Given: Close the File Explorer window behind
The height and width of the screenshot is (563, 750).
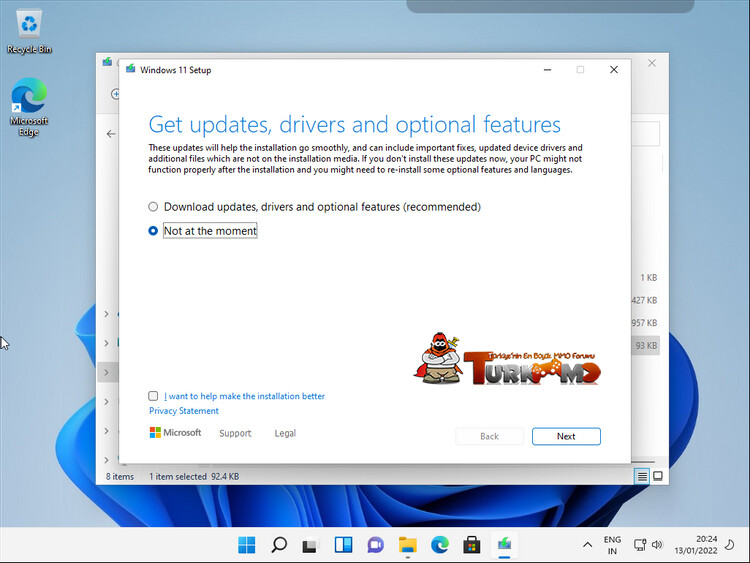Looking at the screenshot, I should [x=651, y=63].
